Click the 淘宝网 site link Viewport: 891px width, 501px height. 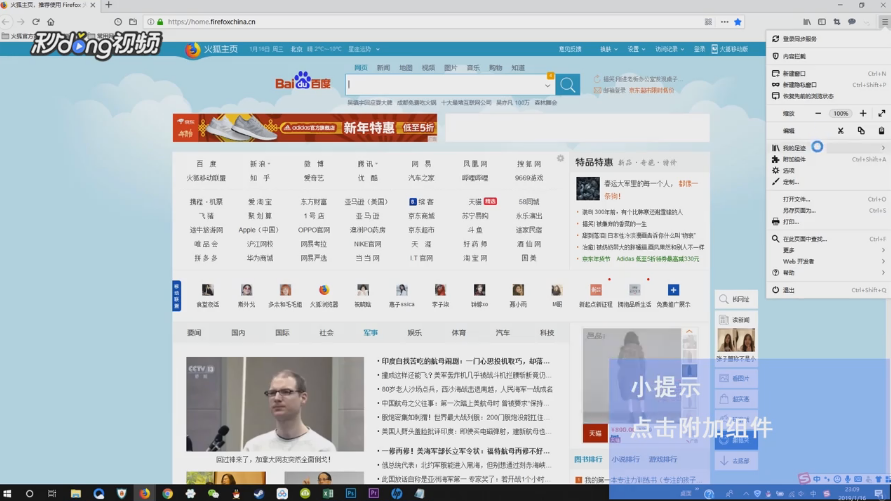pyautogui.click(x=475, y=258)
